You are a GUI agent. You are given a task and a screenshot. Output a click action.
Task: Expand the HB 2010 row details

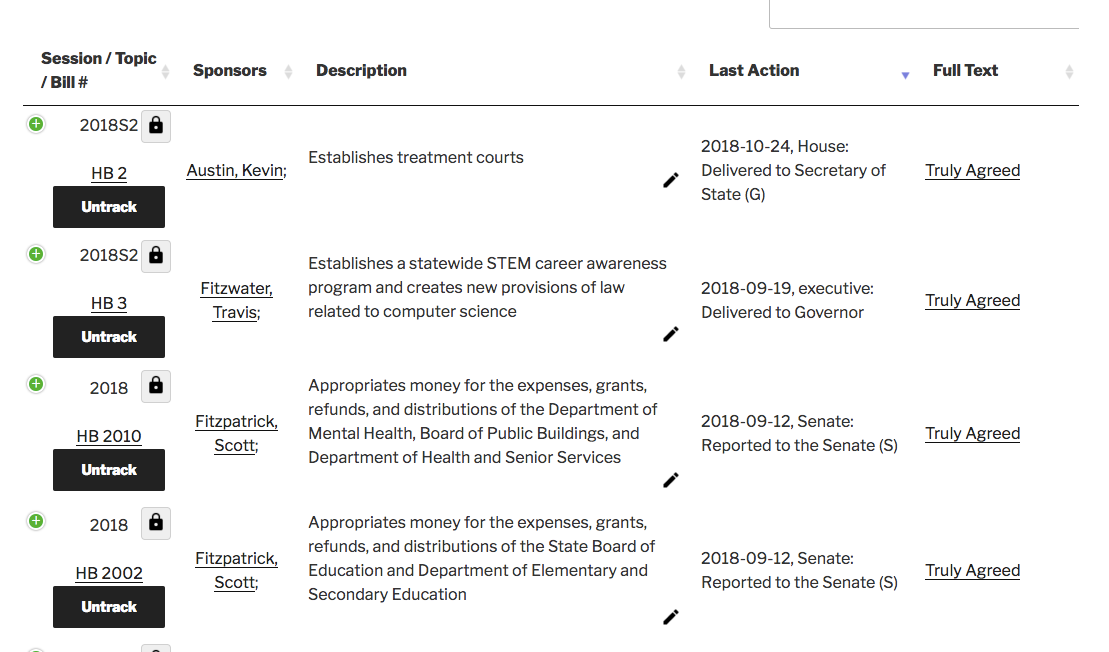coord(36,384)
